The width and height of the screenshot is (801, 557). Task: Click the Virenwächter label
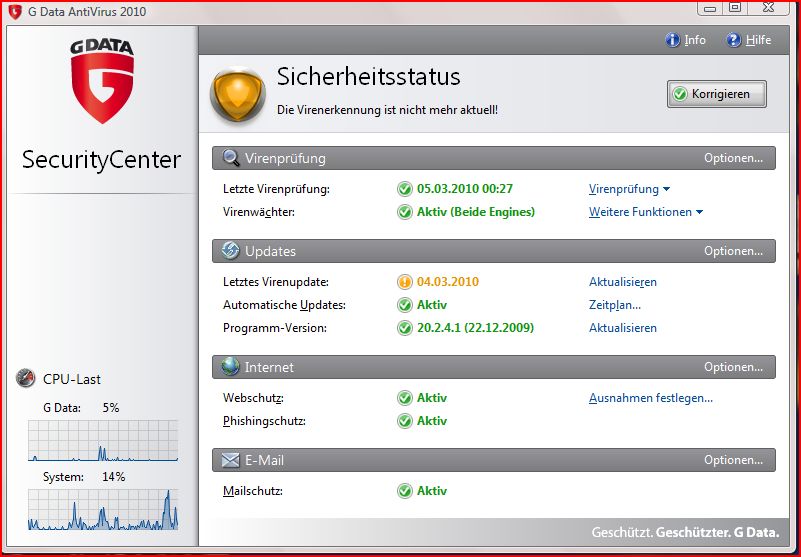click(259, 212)
